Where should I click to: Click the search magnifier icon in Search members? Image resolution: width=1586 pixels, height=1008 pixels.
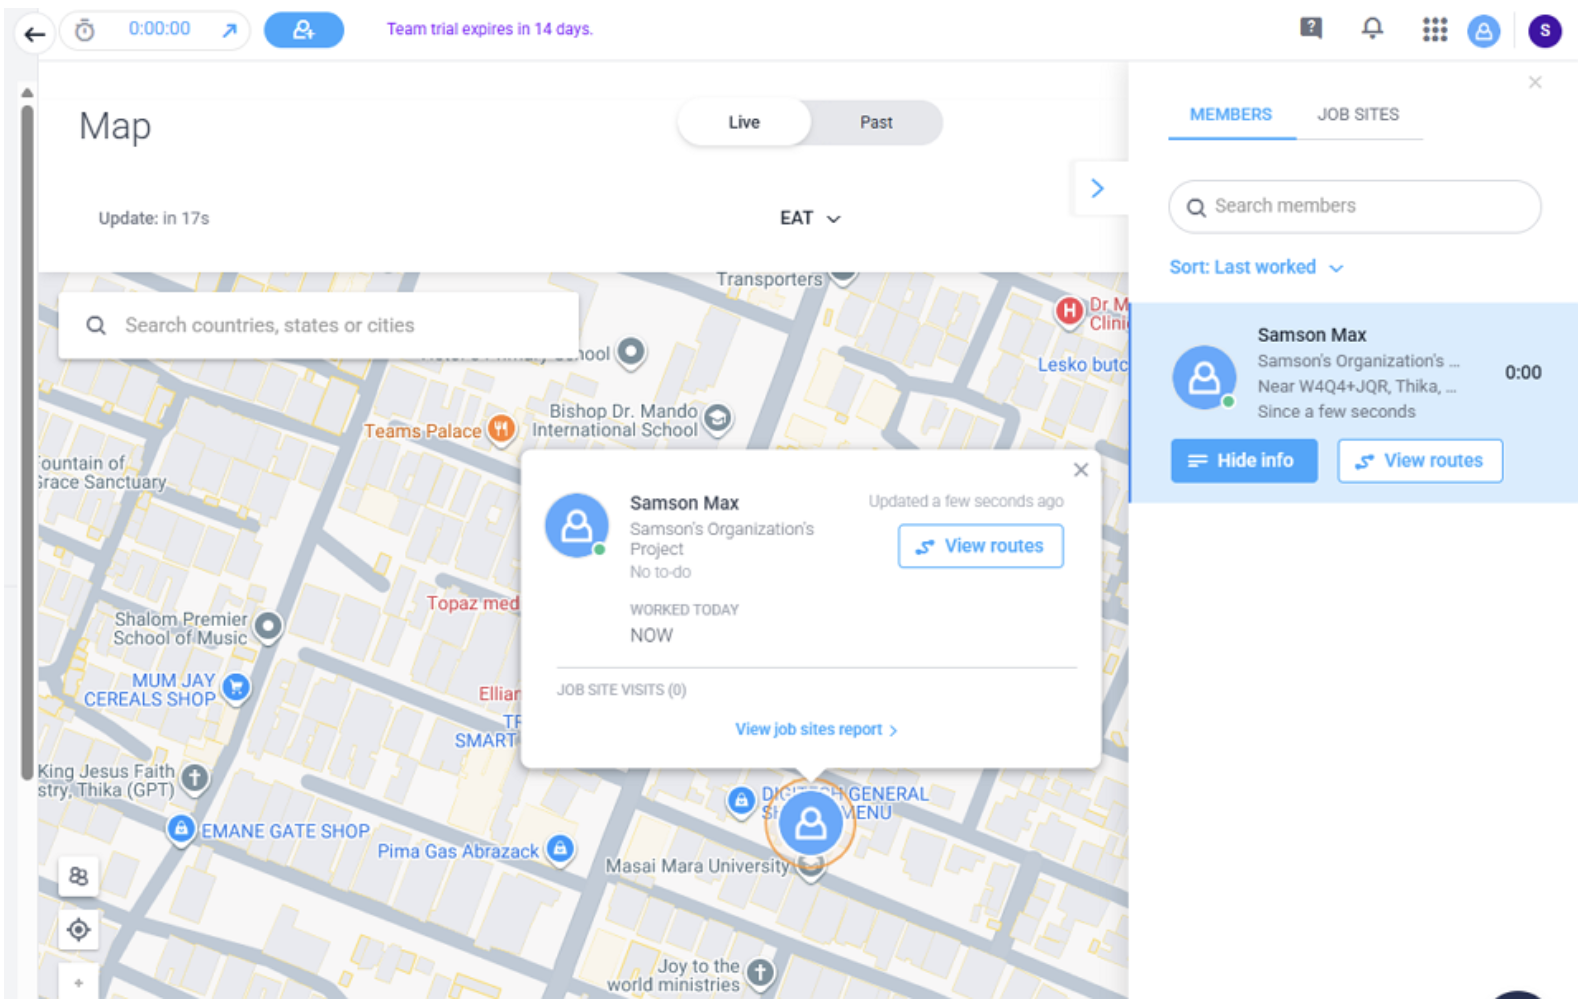[x=1196, y=208]
